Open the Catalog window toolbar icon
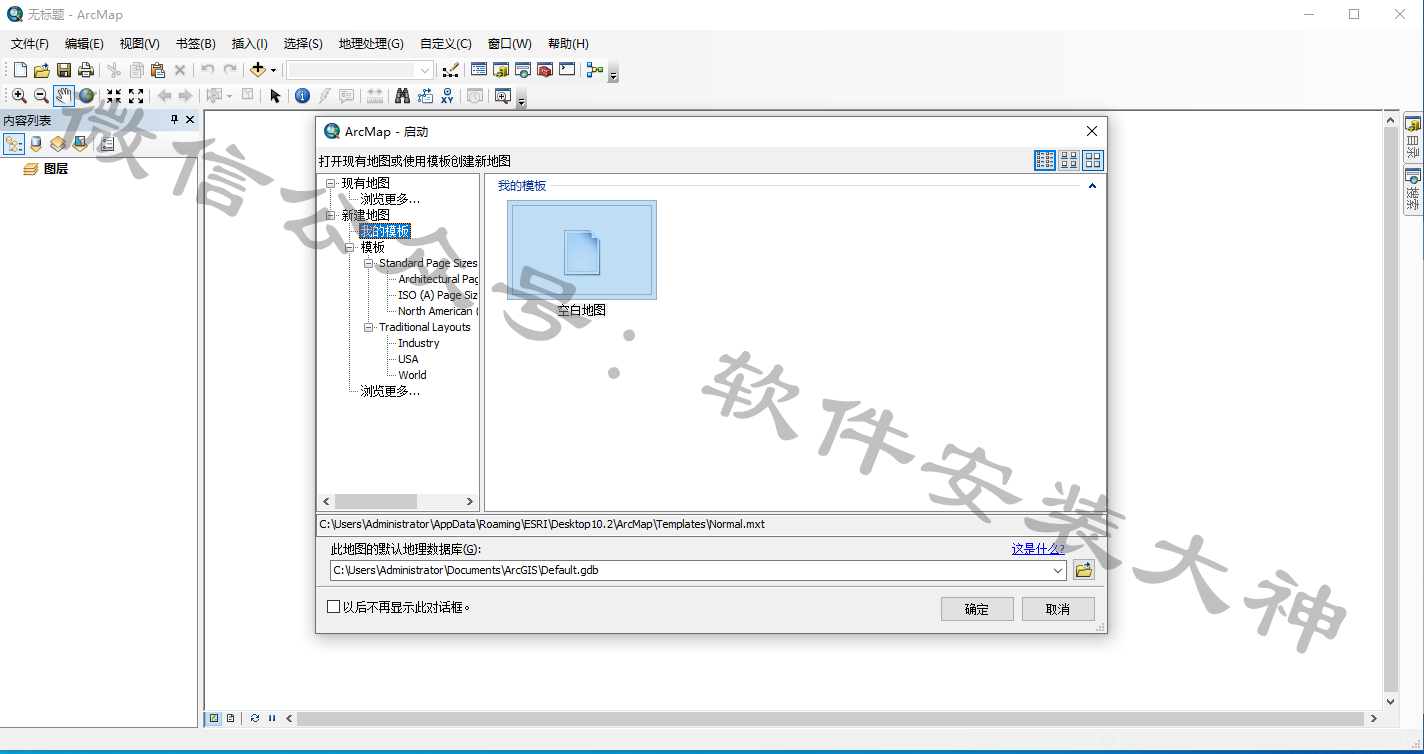The height and width of the screenshot is (754, 1424). (501, 70)
